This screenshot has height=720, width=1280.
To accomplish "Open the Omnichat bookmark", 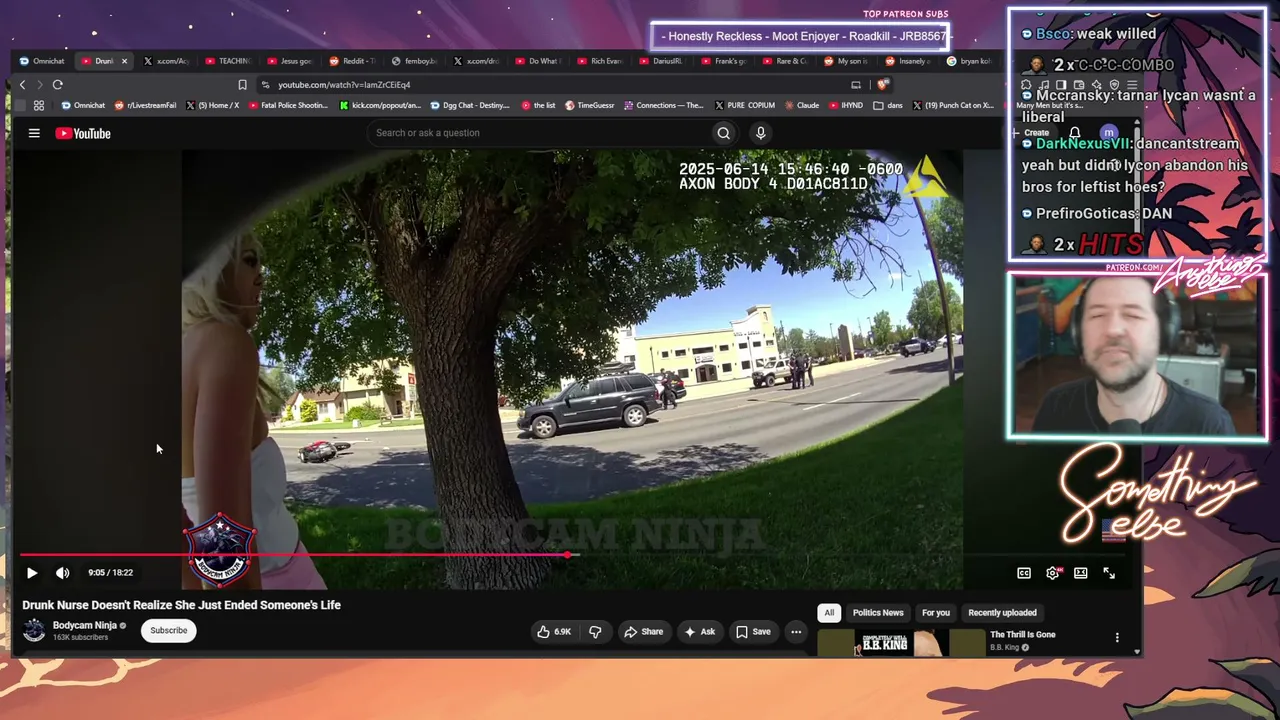I will coord(83,105).
